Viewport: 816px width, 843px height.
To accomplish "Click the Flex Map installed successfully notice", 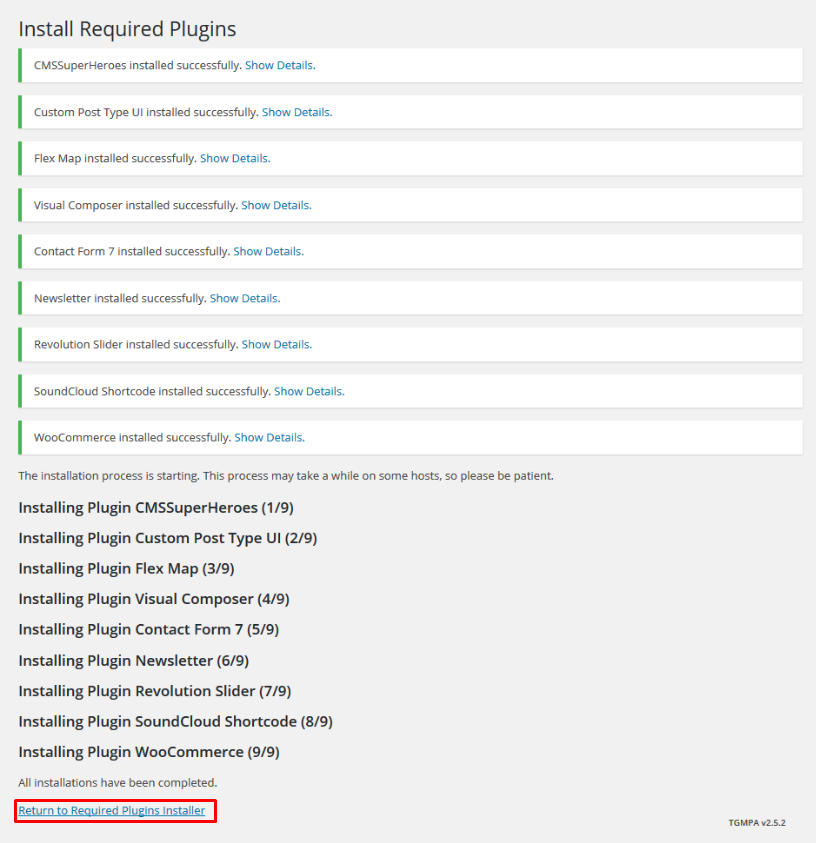I will click(x=411, y=159).
